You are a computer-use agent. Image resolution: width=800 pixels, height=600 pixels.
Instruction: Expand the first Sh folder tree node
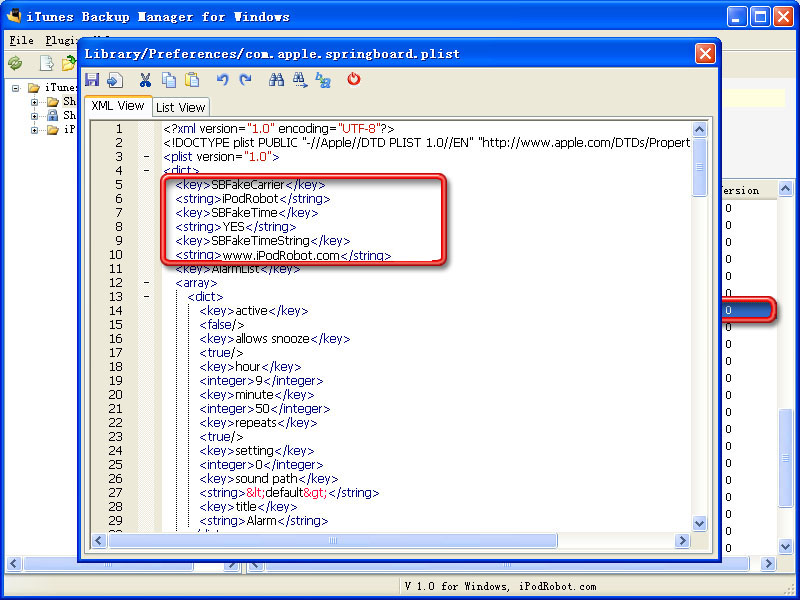pyautogui.click(x=34, y=102)
